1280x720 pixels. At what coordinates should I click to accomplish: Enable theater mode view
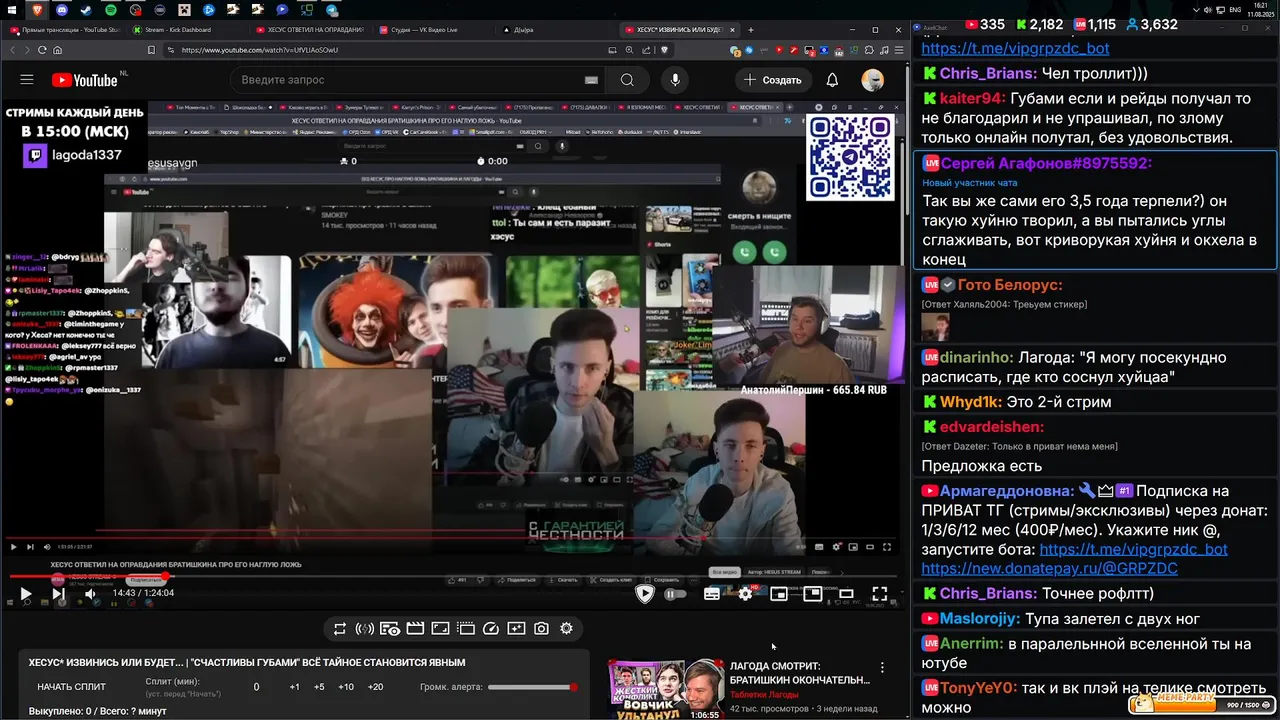coord(846,594)
